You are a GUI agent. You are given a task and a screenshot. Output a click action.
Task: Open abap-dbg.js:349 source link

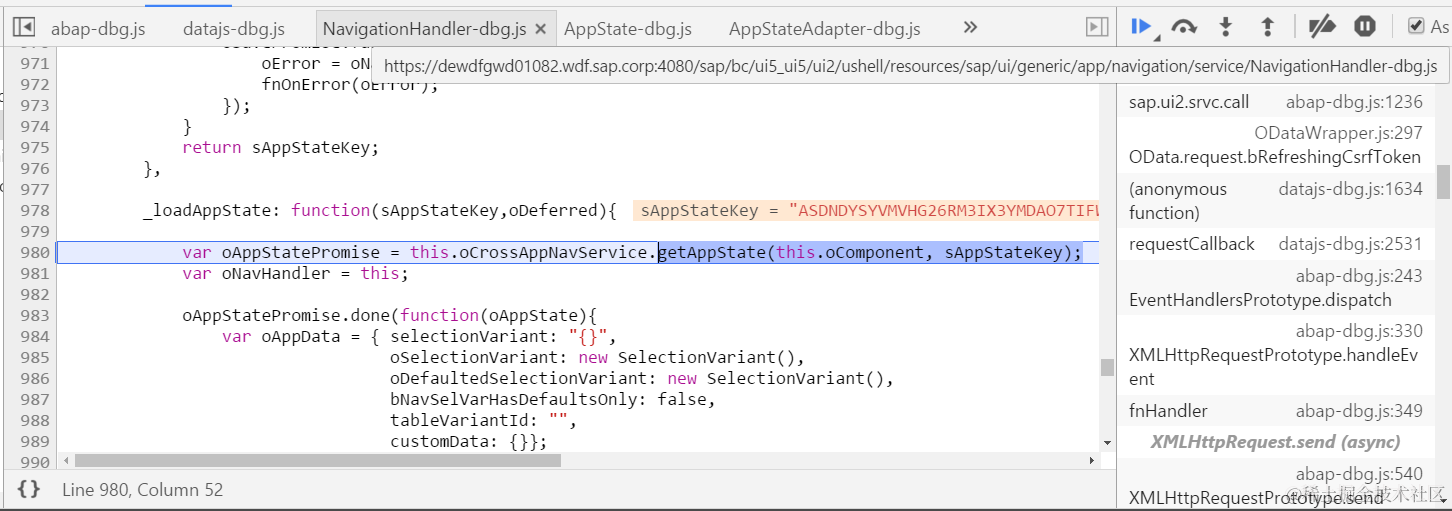point(1359,411)
